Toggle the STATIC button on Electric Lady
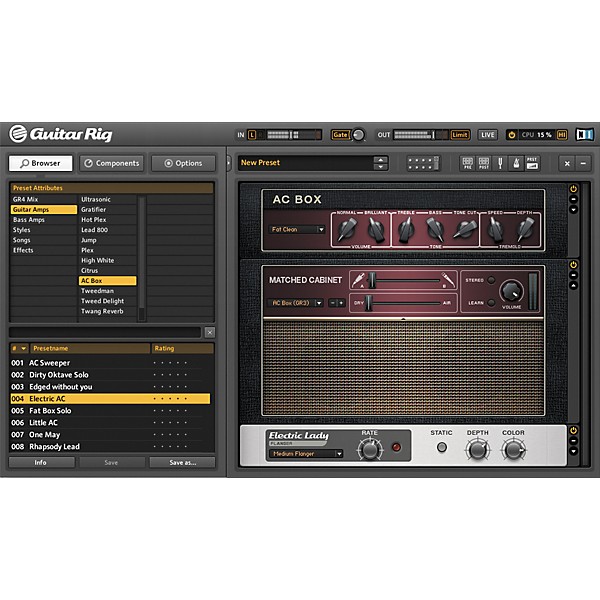The height and width of the screenshot is (600, 600). coord(442,447)
